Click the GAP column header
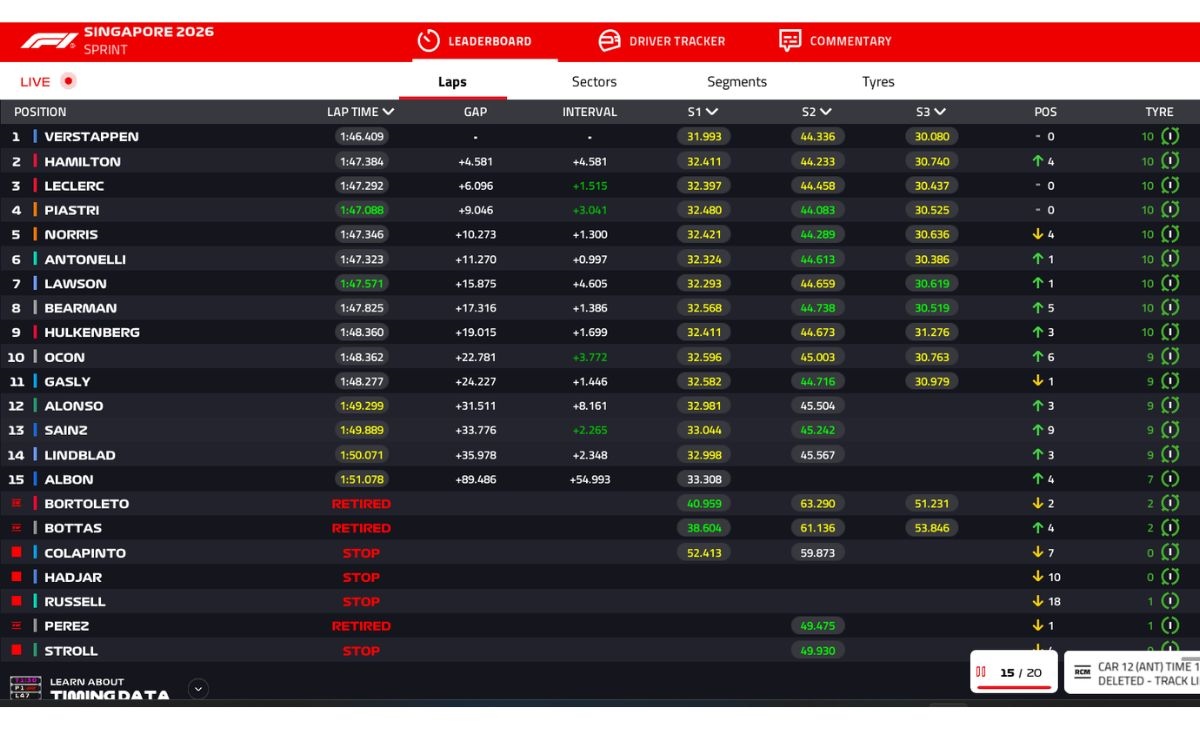The height and width of the screenshot is (729, 1200). (x=475, y=112)
